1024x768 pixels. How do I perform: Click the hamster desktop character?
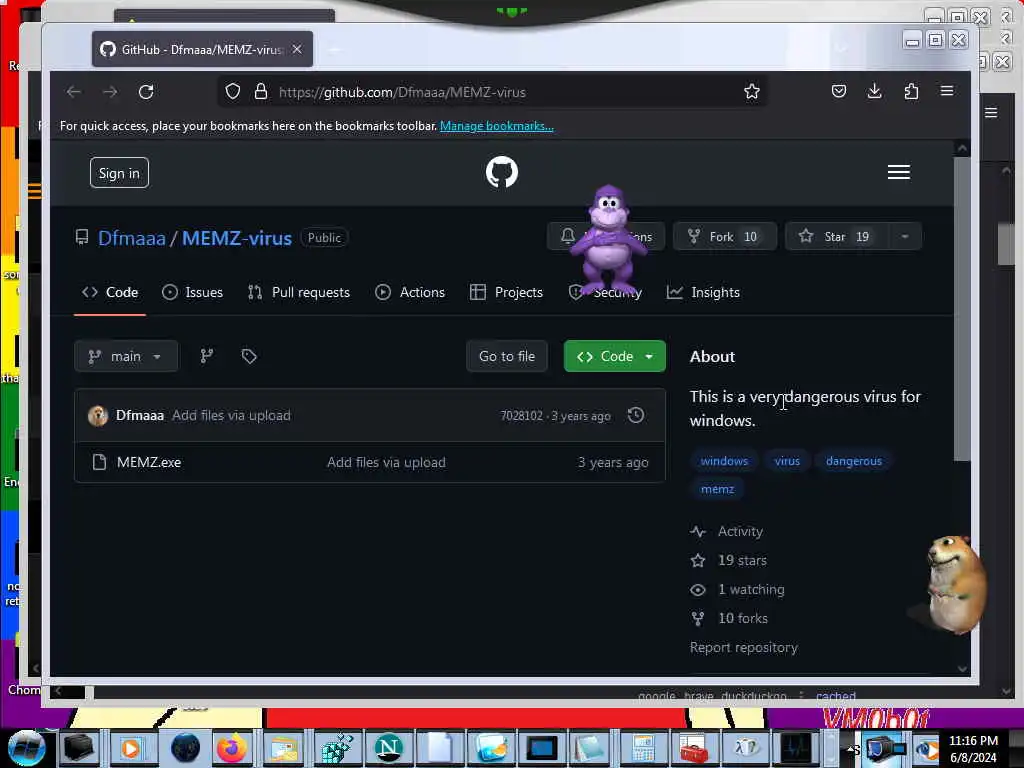(956, 584)
